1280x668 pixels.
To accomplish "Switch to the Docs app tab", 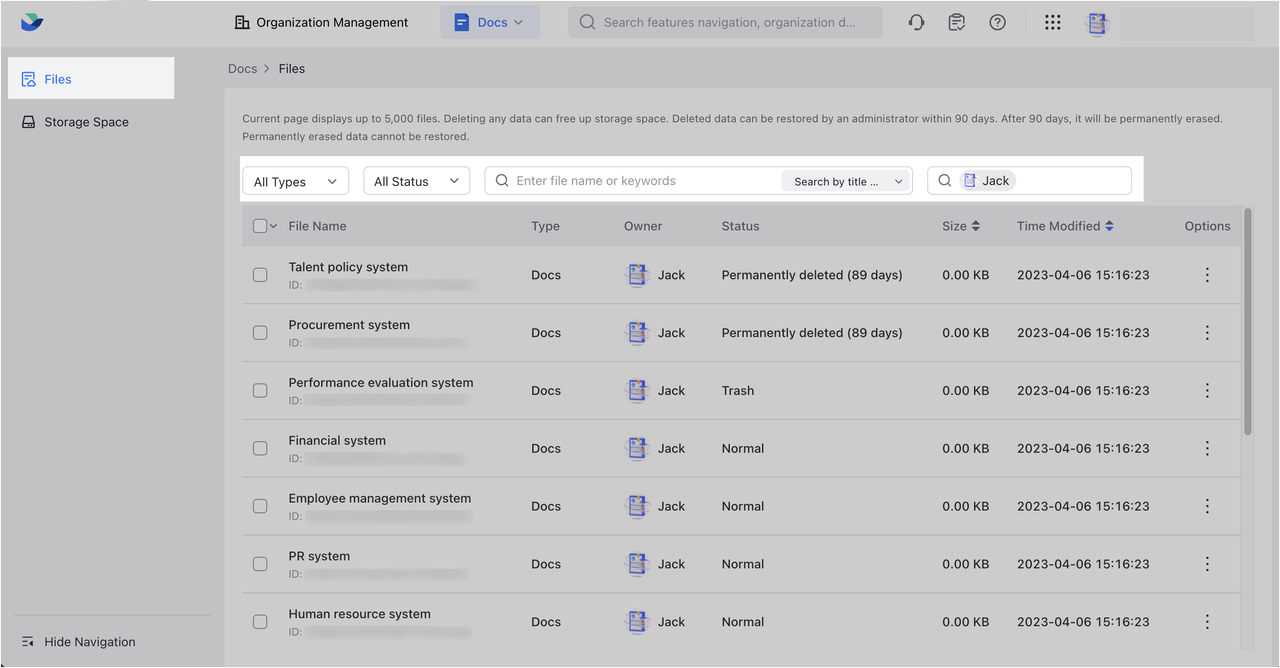I will (x=489, y=21).
